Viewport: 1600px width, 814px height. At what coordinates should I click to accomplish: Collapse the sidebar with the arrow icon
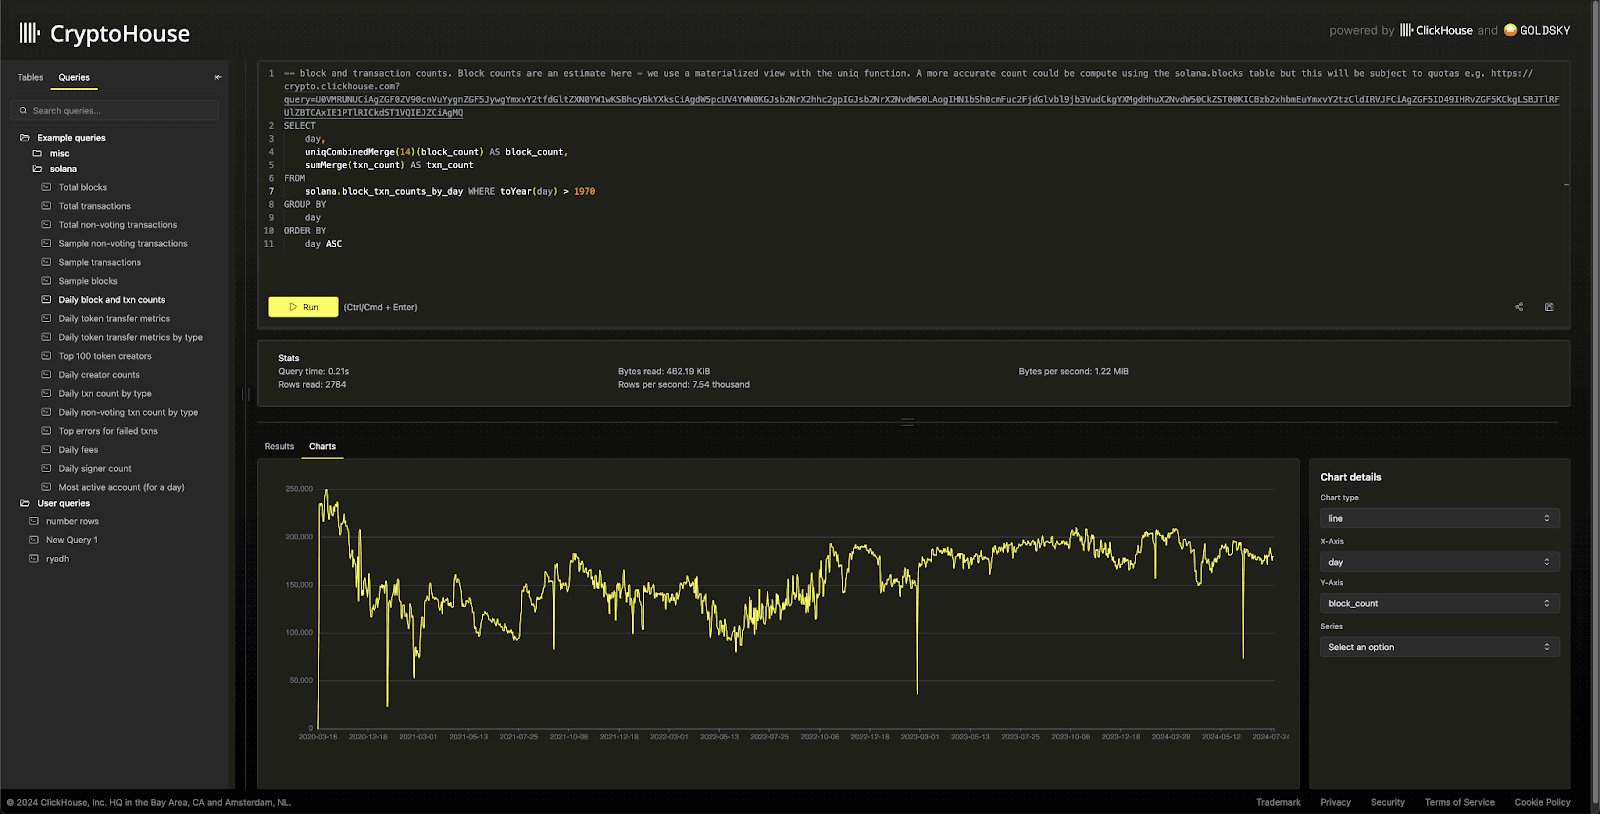tap(218, 77)
